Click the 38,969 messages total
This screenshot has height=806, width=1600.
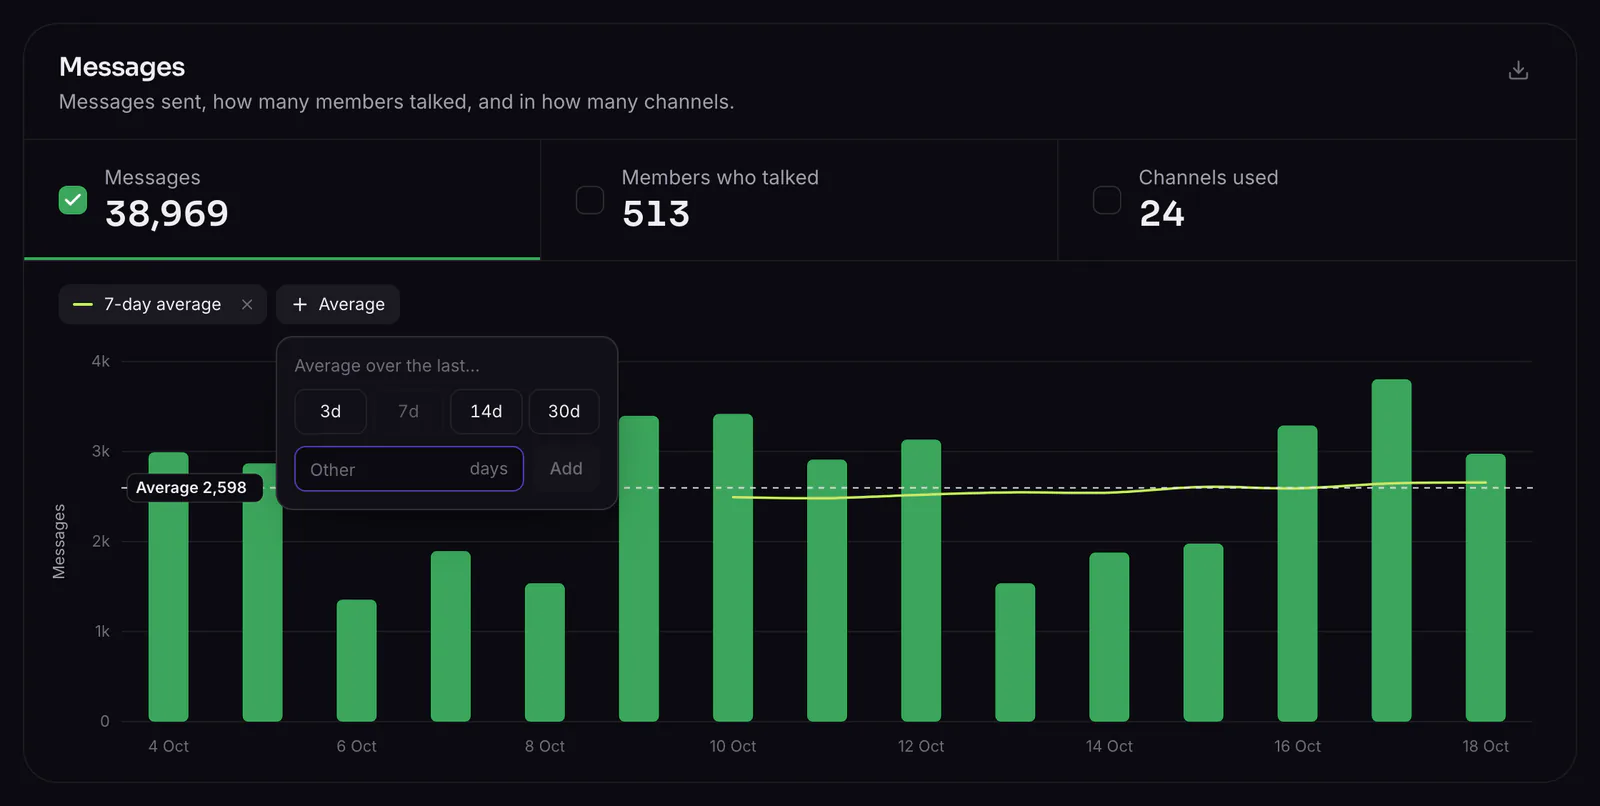[167, 214]
